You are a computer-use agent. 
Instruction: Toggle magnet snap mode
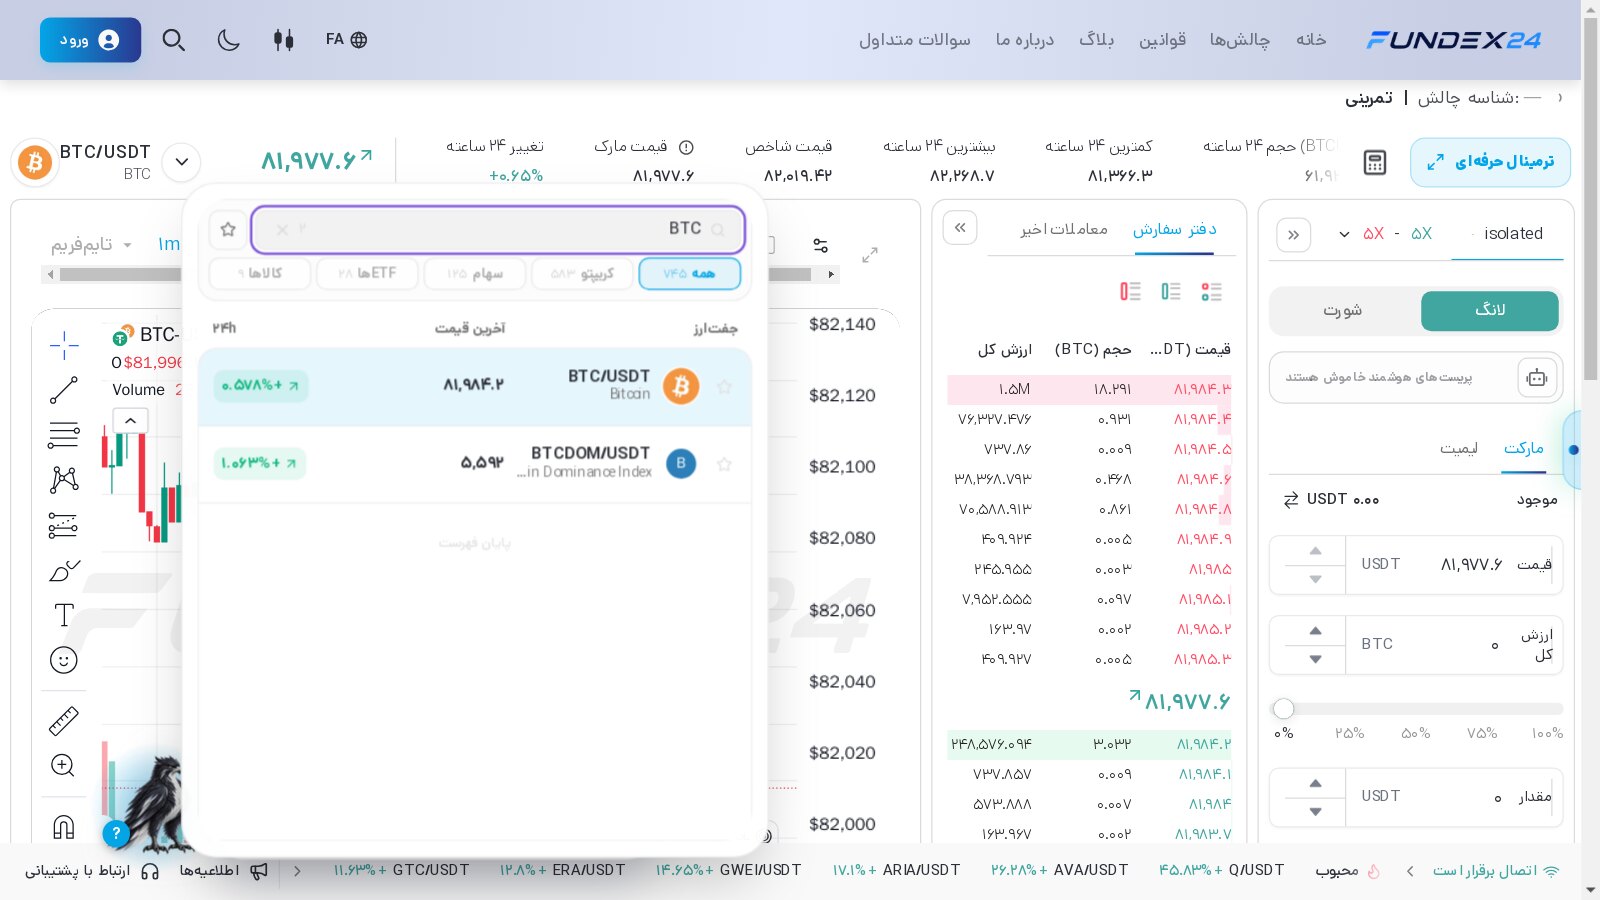click(x=64, y=826)
